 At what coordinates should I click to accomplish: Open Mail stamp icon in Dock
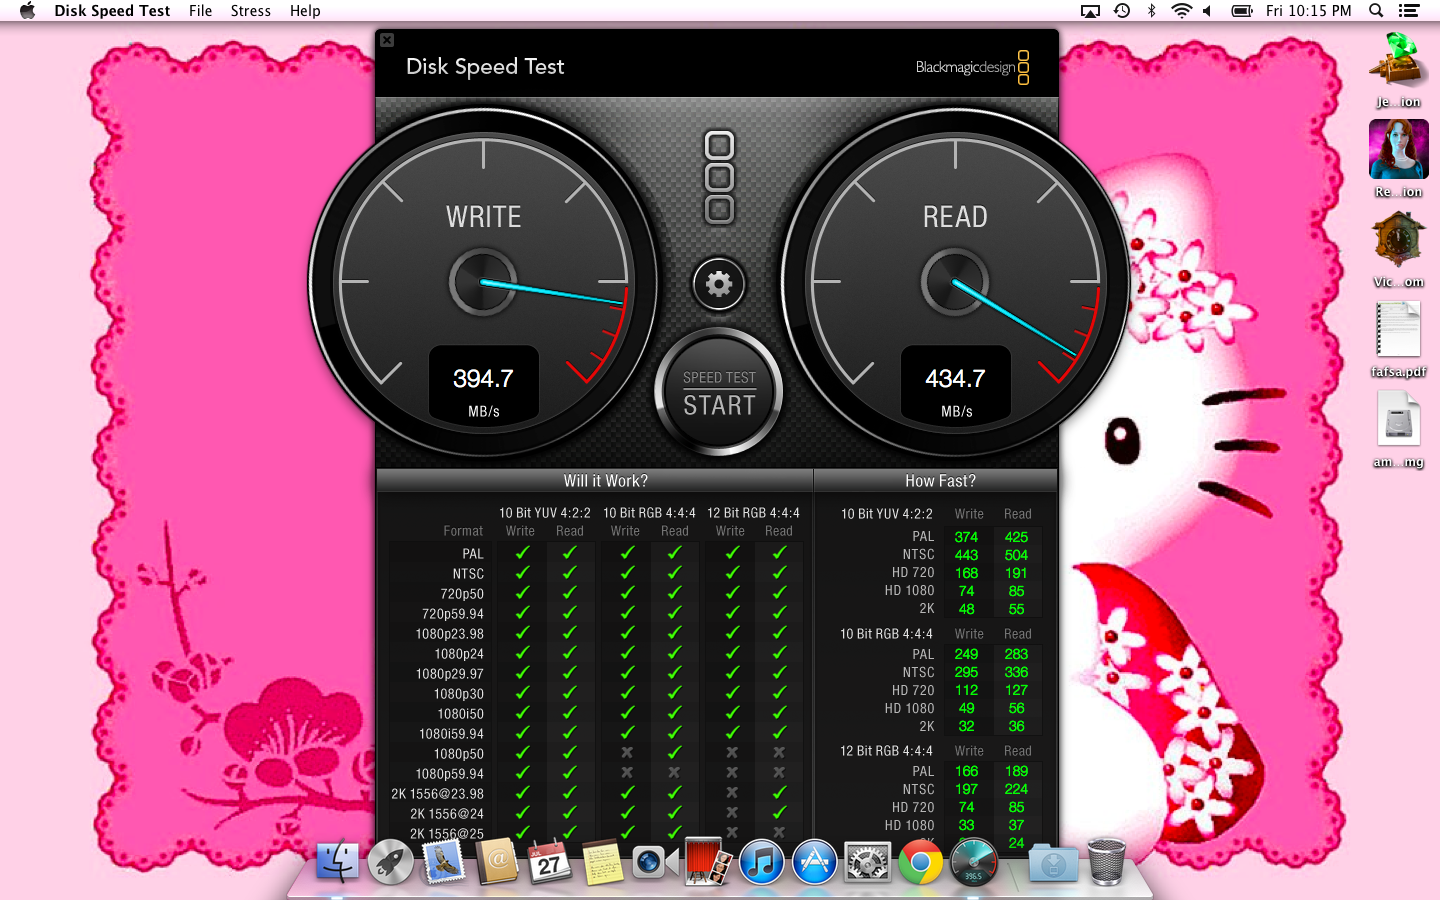click(443, 861)
